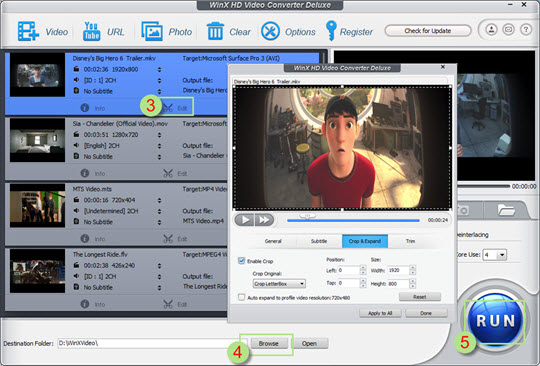The image size is (540, 366).
Task: Open the Crop LetterBox dropdown
Action: tap(279, 284)
